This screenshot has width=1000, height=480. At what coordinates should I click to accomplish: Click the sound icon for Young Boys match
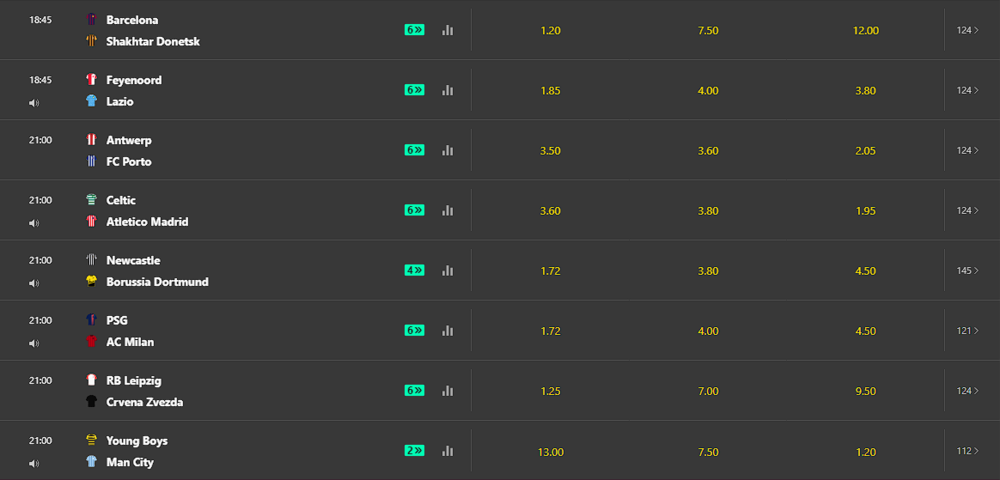point(34,463)
